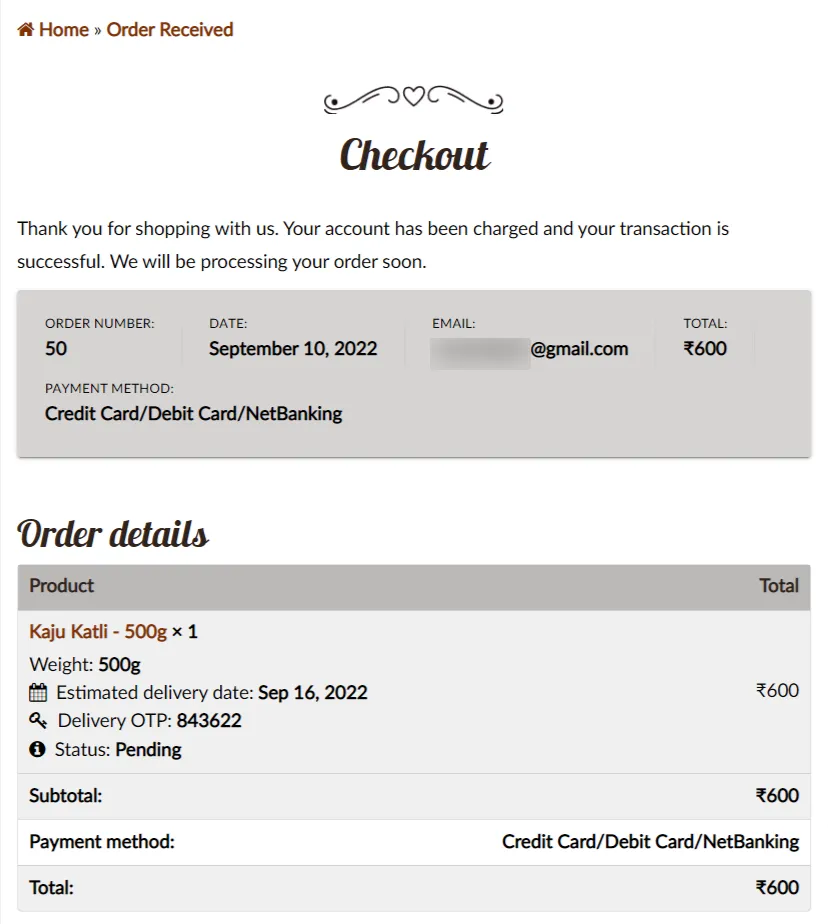
Task: Click the order number value 50
Action: coord(56,349)
